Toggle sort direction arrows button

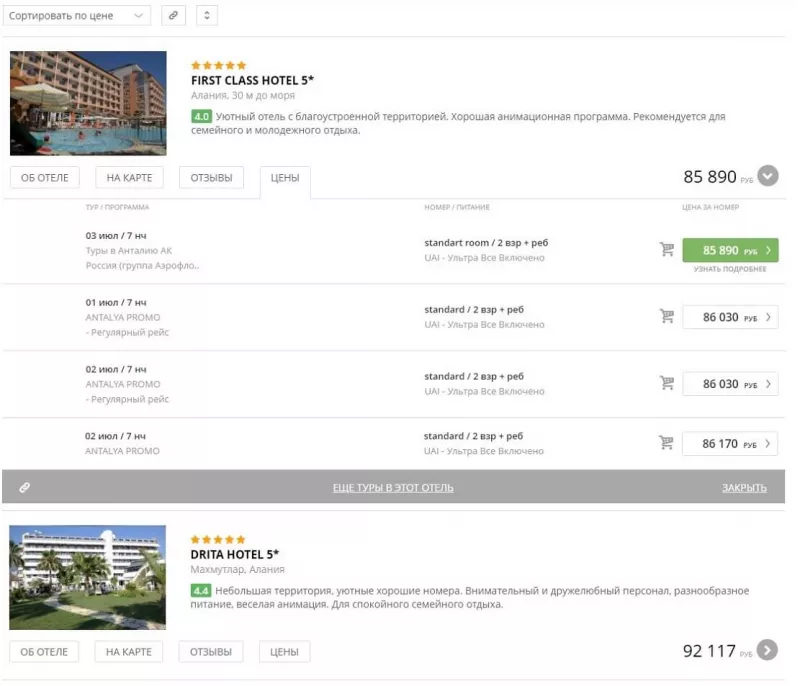pos(207,15)
